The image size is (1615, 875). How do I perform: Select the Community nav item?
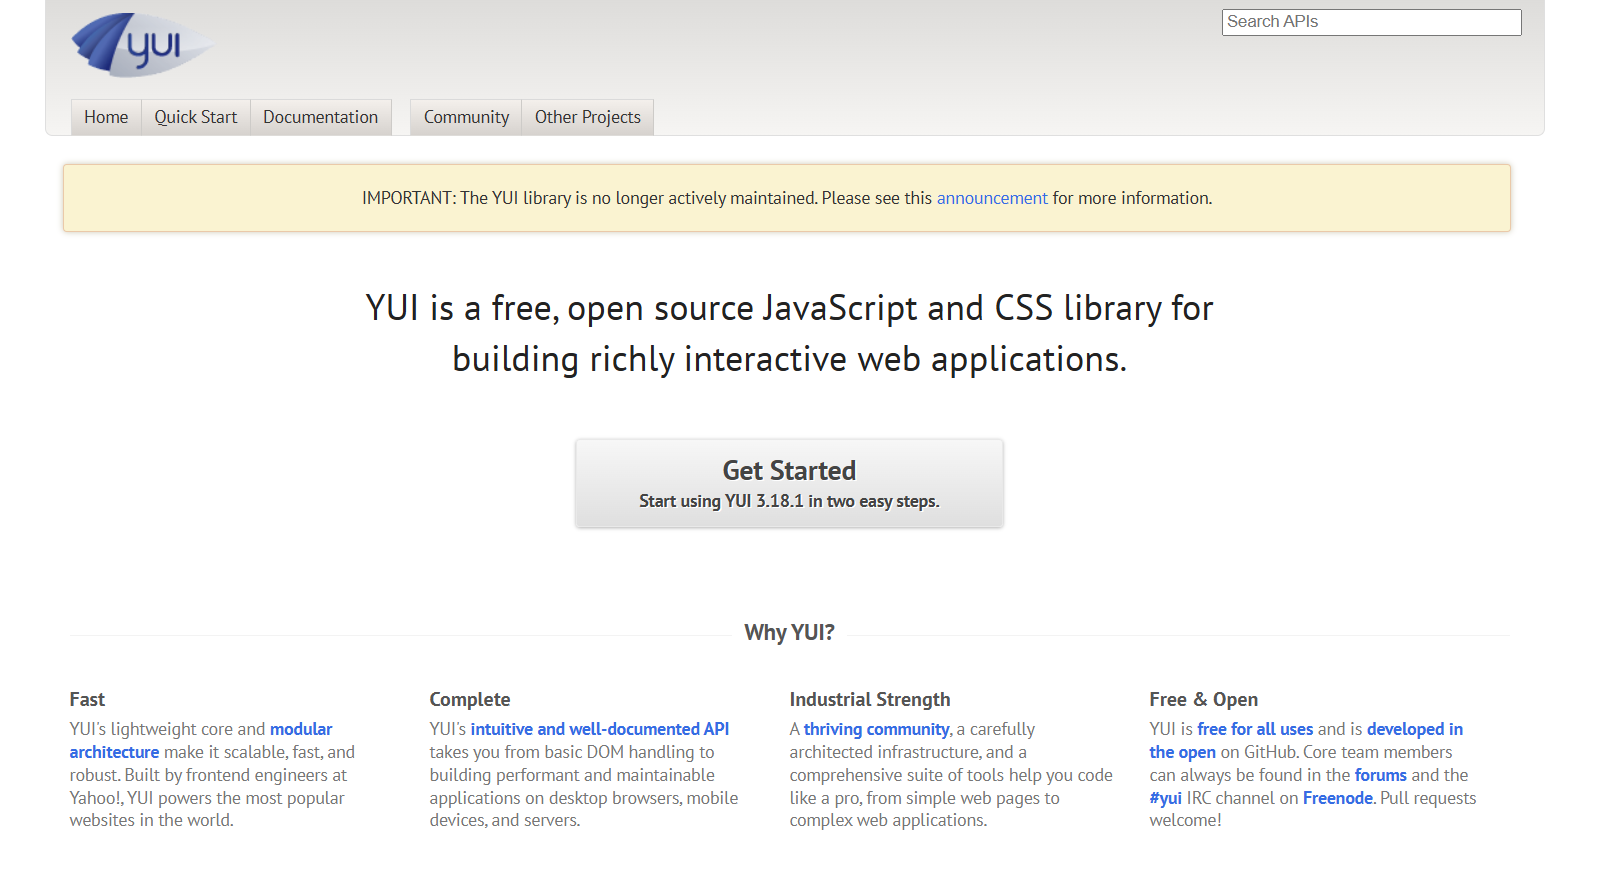pos(466,117)
